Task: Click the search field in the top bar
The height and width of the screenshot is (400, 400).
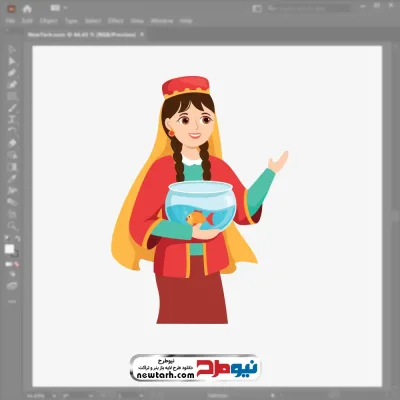Action: (308, 9)
